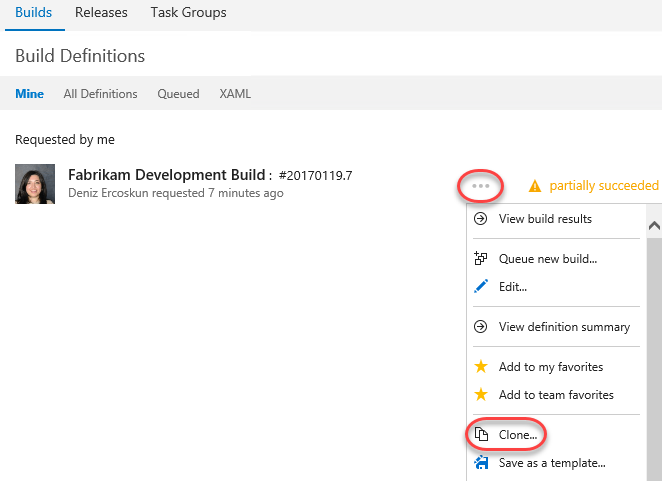The height and width of the screenshot is (481, 662).
Task: Select Queue new build... from menu
Action: [556, 258]
